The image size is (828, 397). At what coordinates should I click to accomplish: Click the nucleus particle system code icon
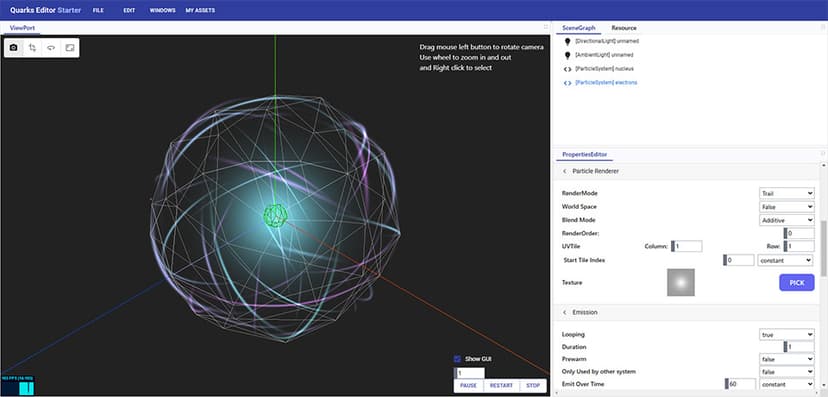coord(568,69)
